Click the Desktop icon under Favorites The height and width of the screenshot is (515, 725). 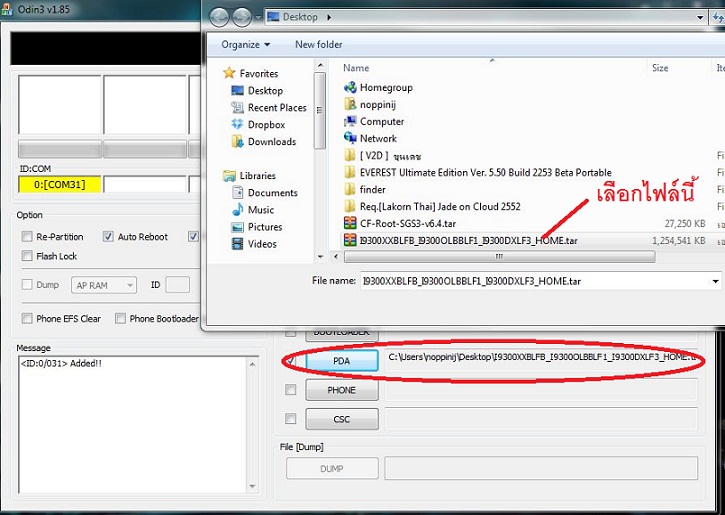tap(237, 90)
